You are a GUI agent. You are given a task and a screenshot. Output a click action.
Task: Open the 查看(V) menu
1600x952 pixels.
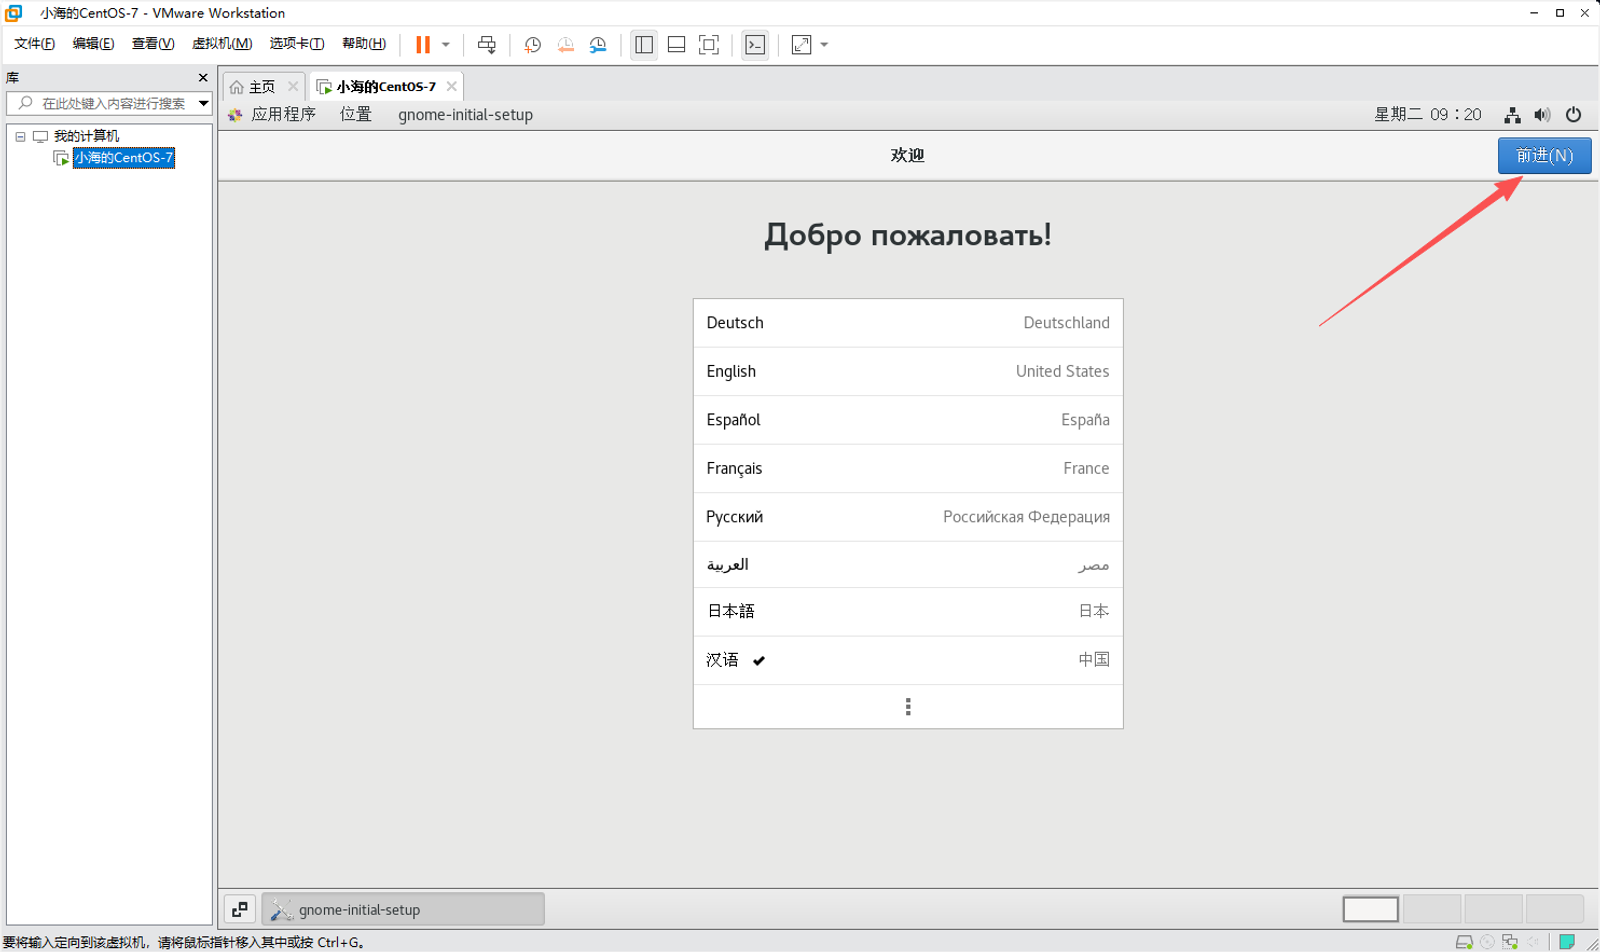153,44
